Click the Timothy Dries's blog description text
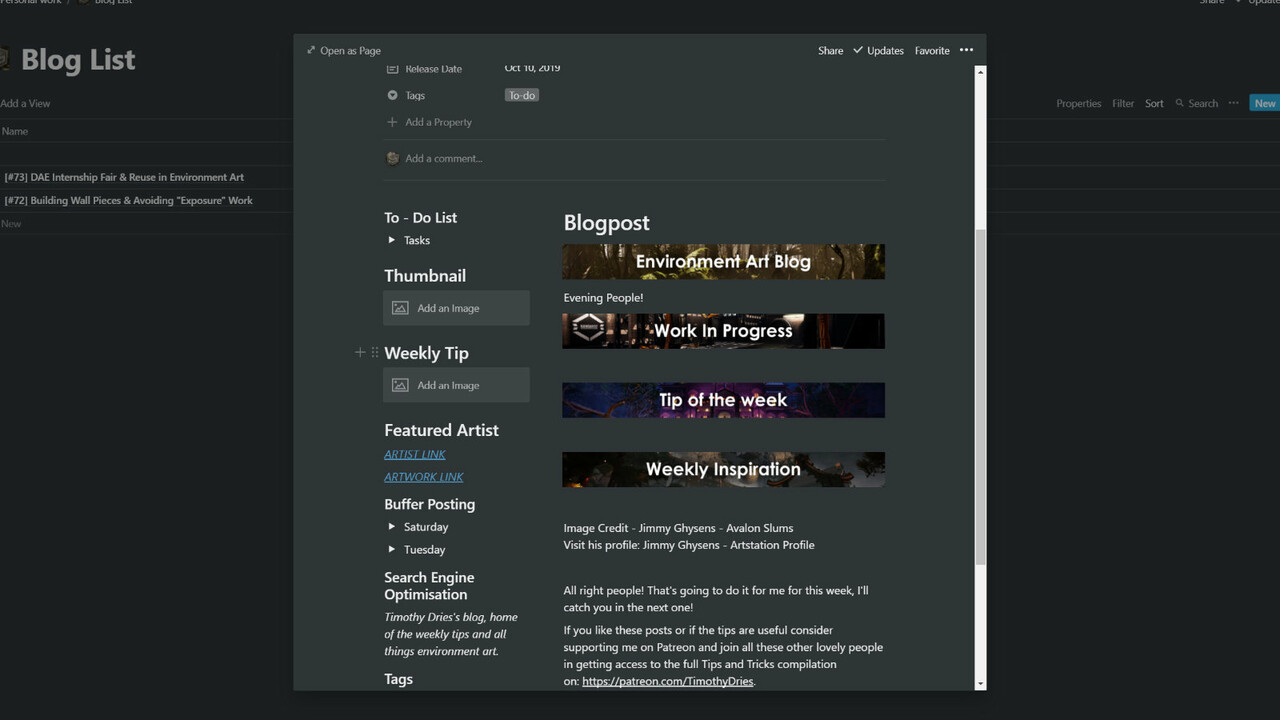 pyautogui.click(x=451, y=634)
